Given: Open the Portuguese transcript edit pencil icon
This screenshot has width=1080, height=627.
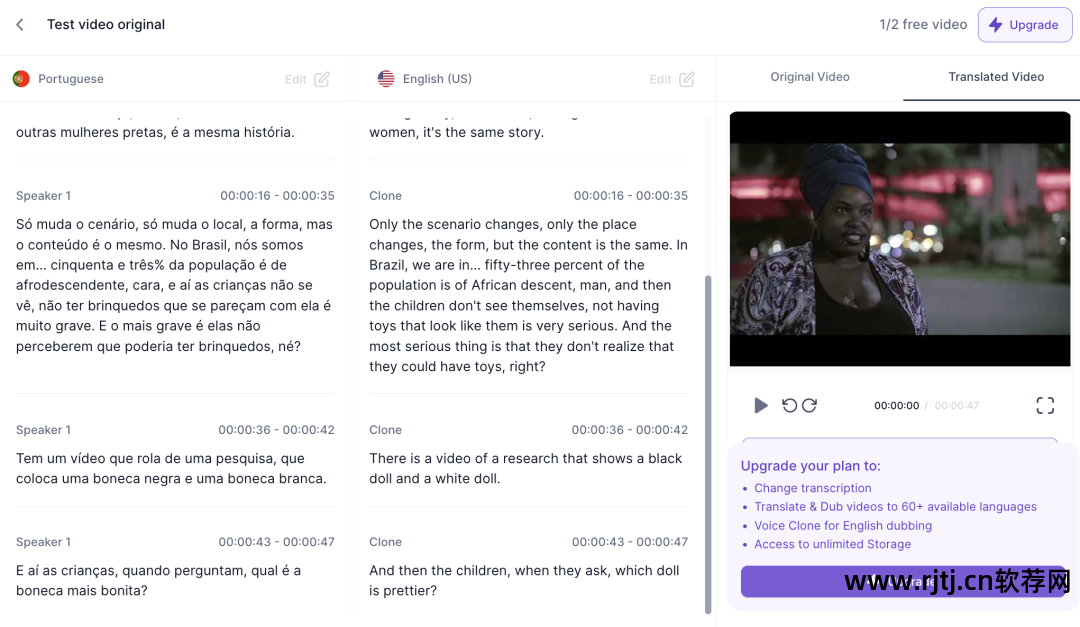Looking at the screenshot, I should (322, 79).
